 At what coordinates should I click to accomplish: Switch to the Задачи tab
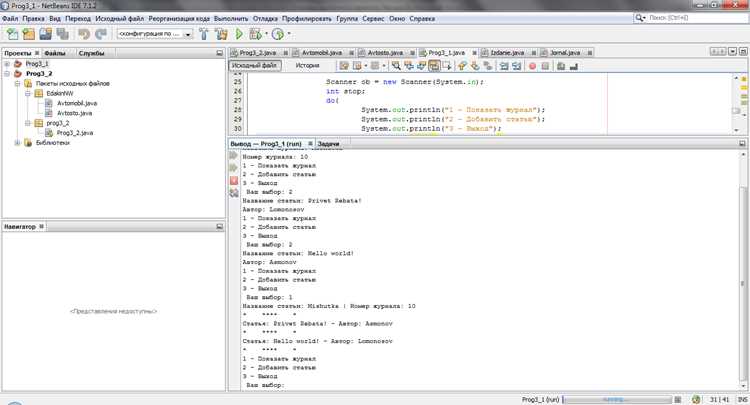[x=328, y=143]
